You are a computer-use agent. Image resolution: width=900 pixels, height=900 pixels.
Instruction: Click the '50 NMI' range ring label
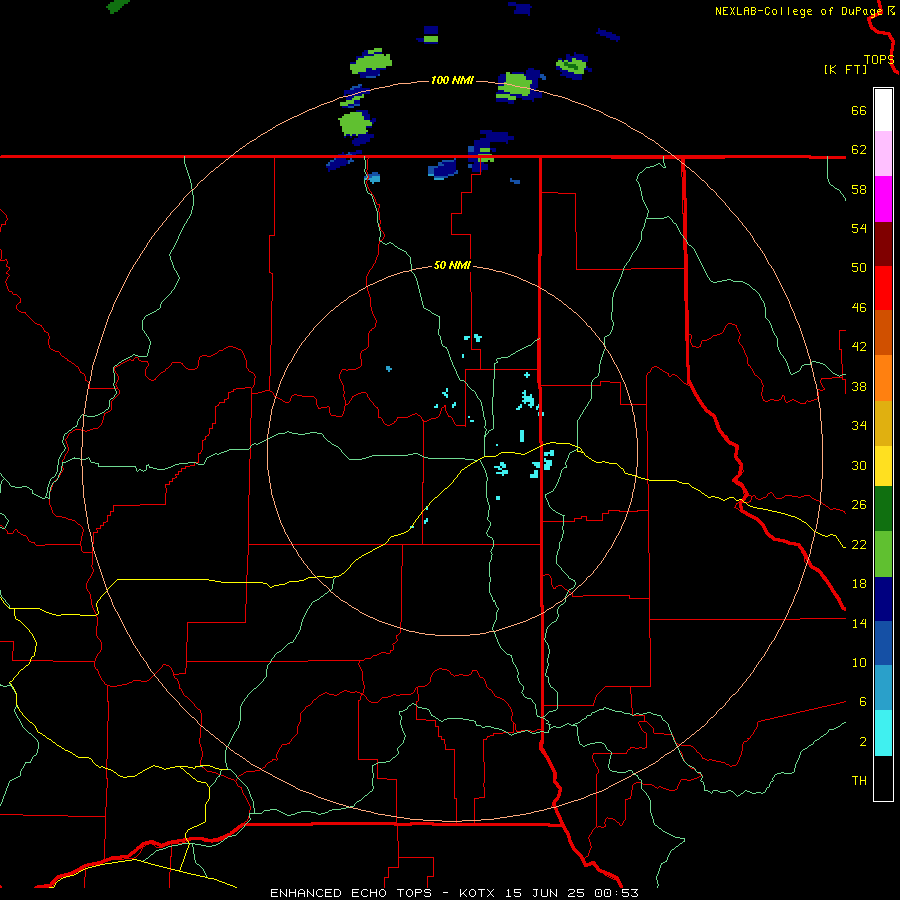point(452,265)
